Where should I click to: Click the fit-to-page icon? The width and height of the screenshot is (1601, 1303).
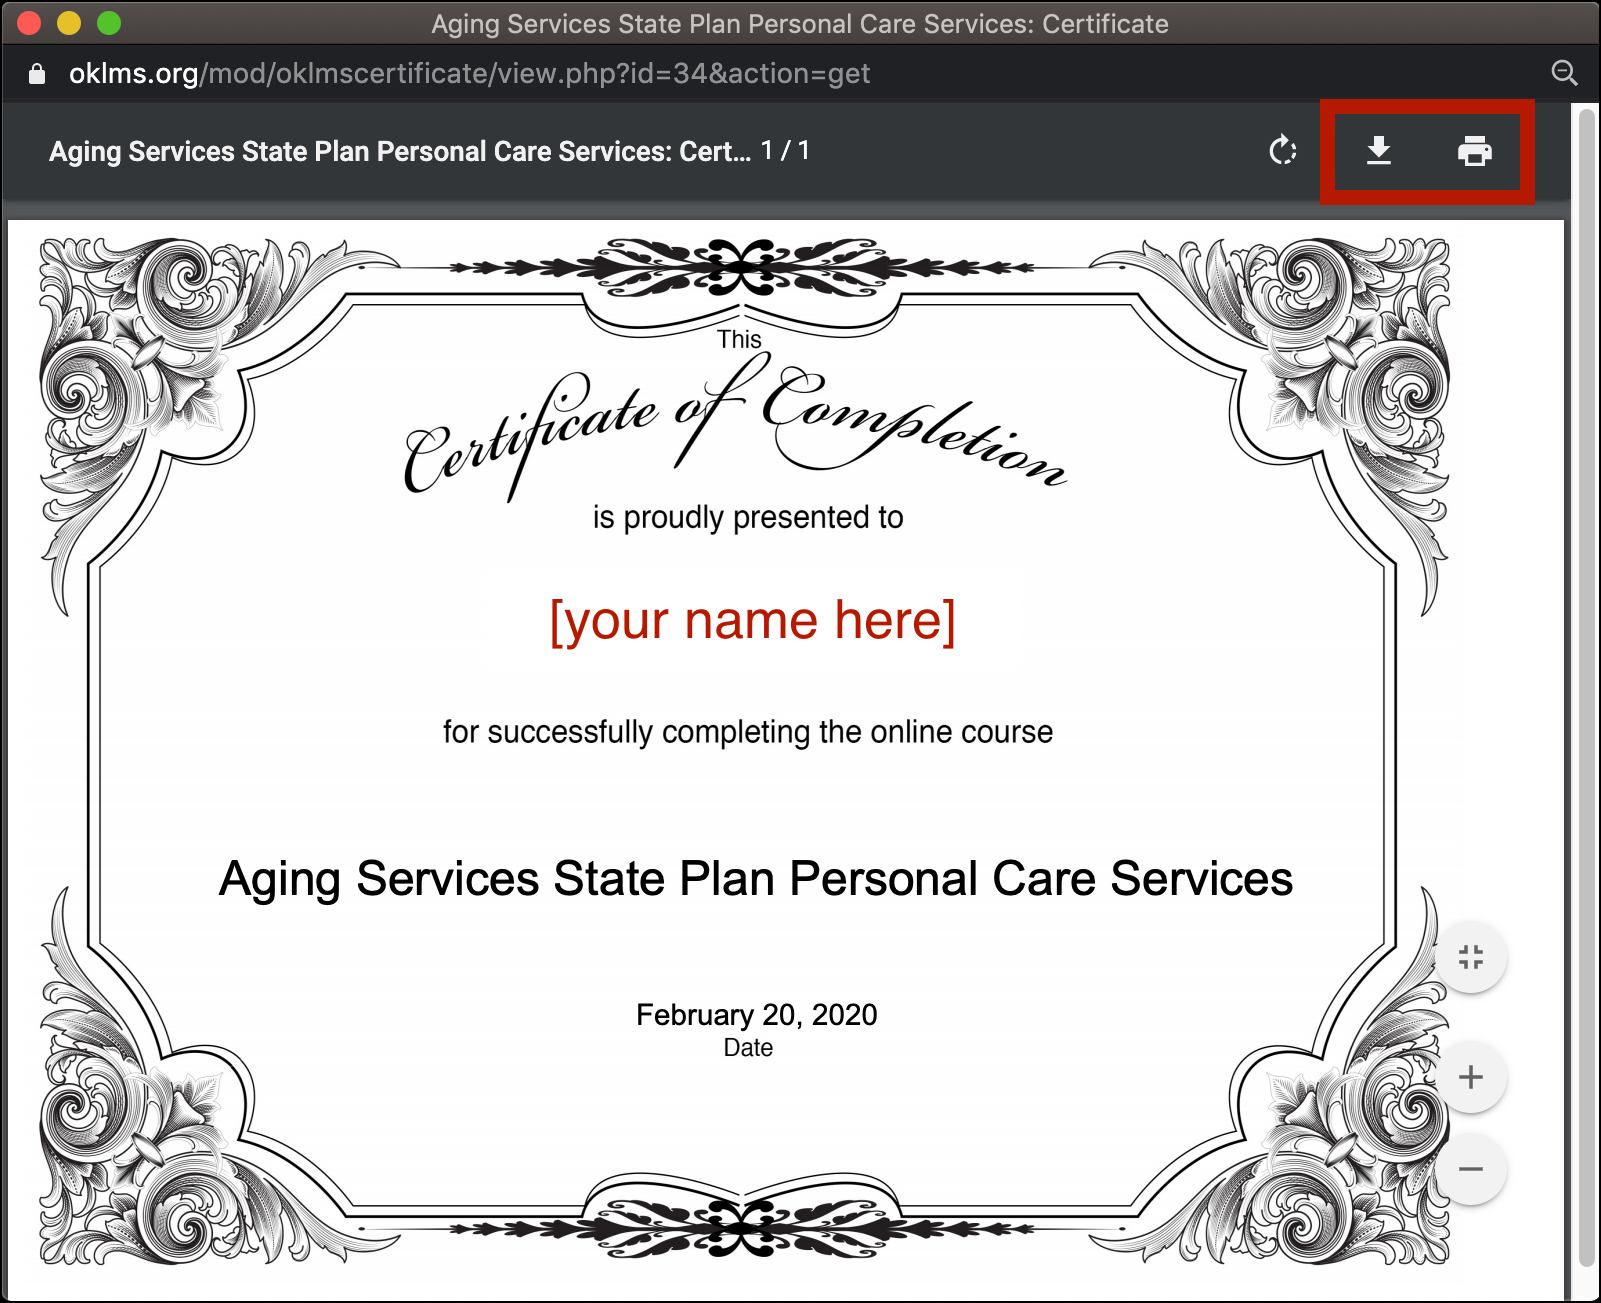(x=1470, y=956)
